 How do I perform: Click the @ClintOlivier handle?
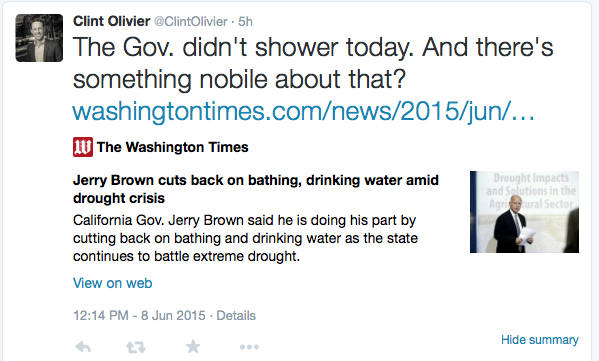point(191,21)
